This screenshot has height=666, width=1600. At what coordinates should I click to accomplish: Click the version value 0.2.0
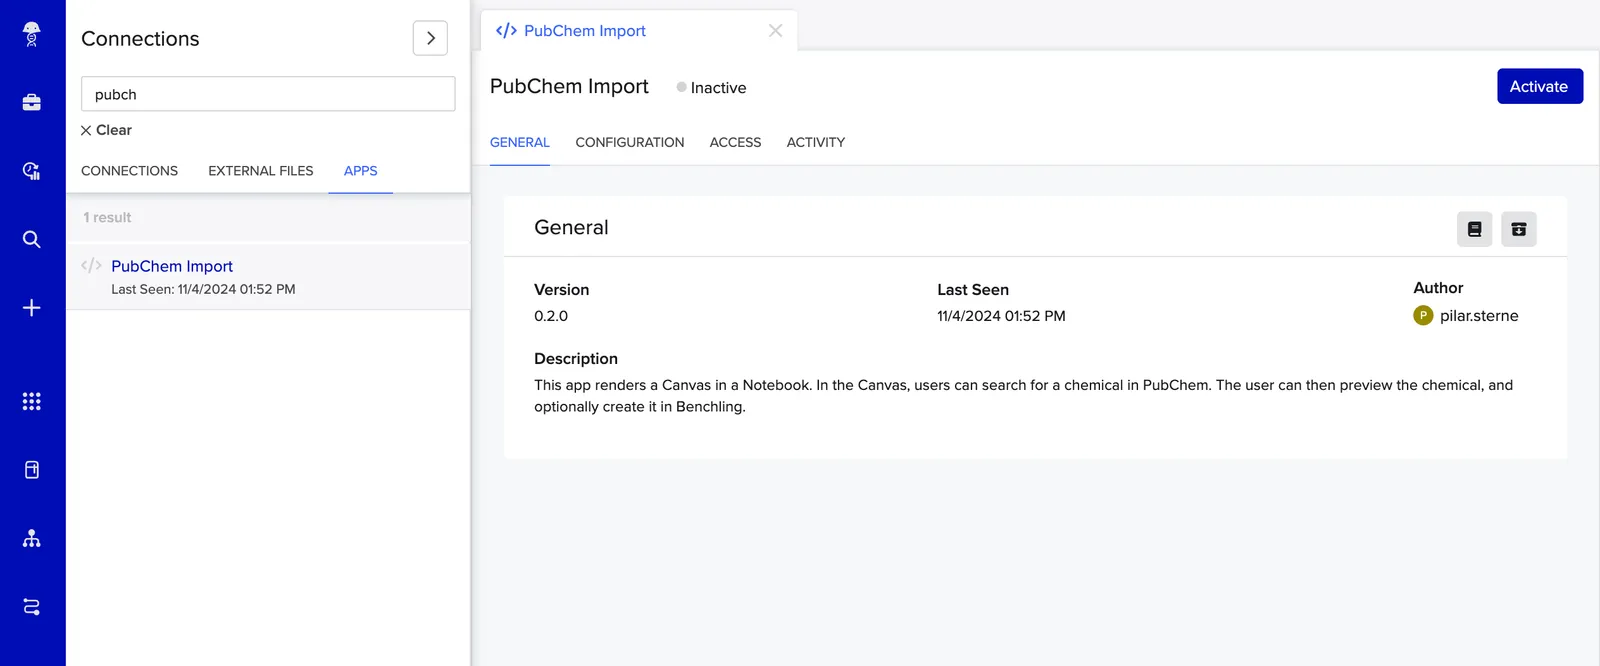[x=551, y=316]
